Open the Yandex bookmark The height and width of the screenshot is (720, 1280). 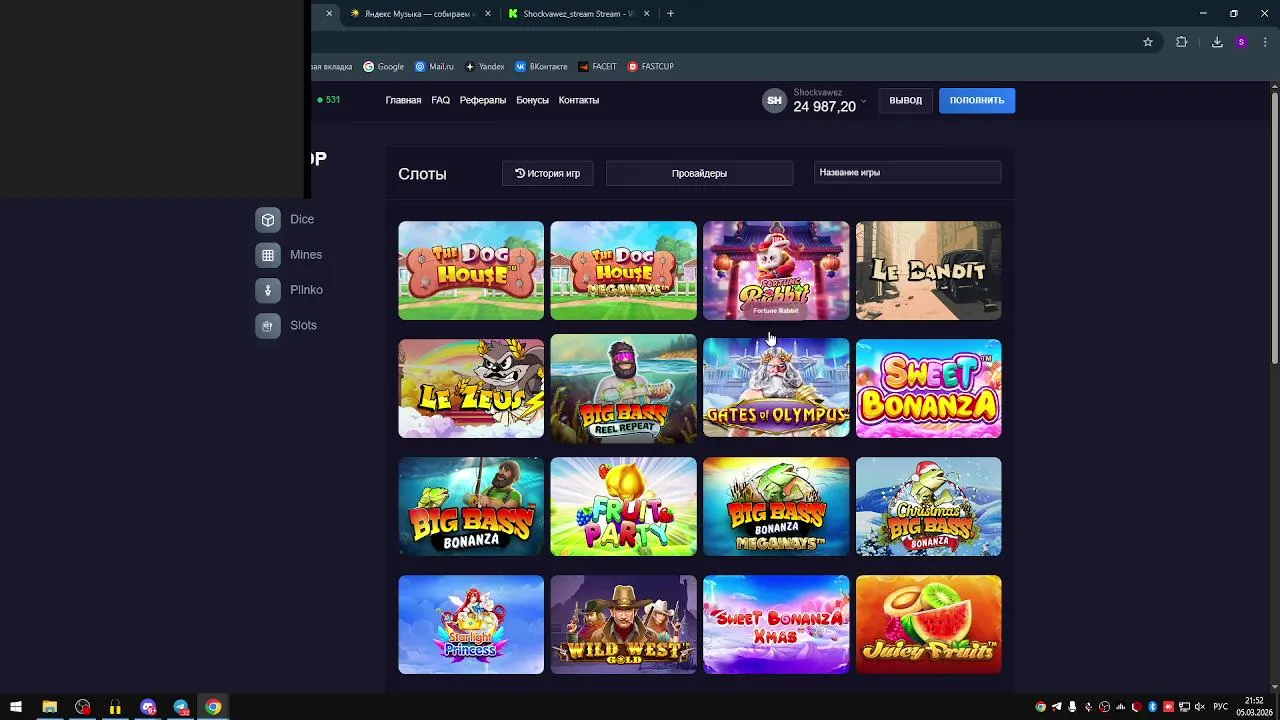coord(485,67)
